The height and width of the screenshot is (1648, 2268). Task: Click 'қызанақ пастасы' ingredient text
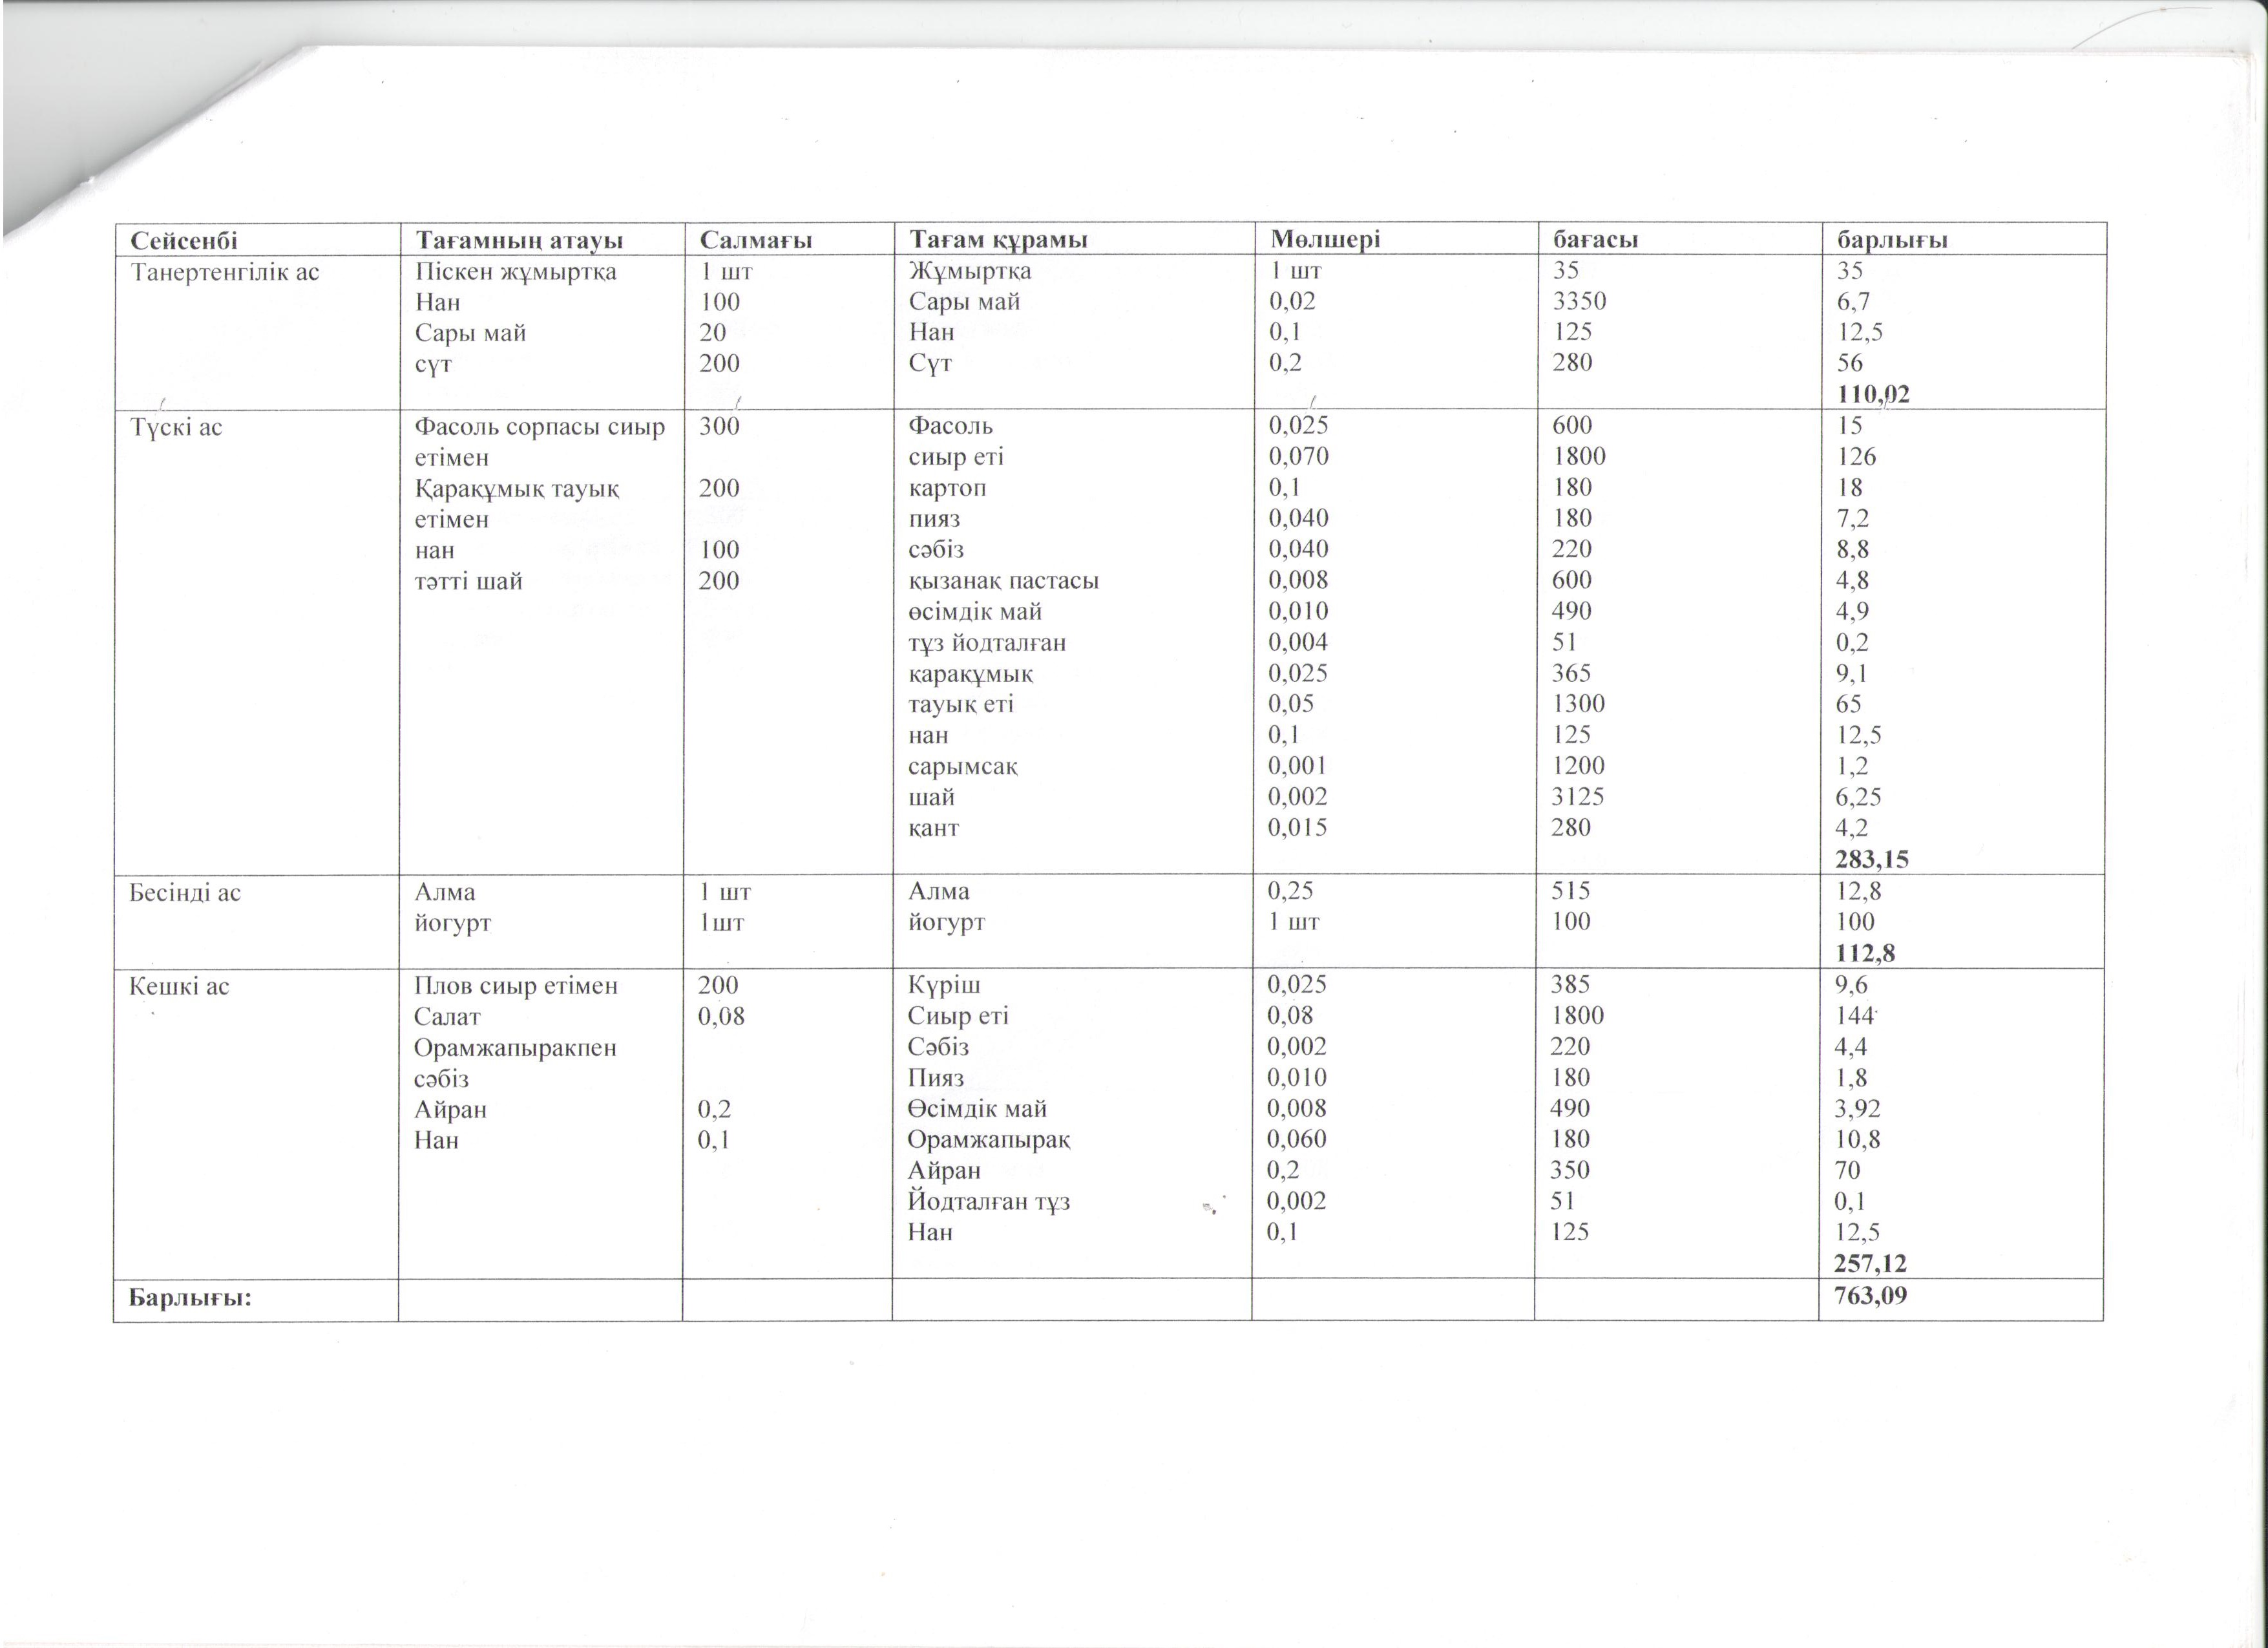(1003, 581)
